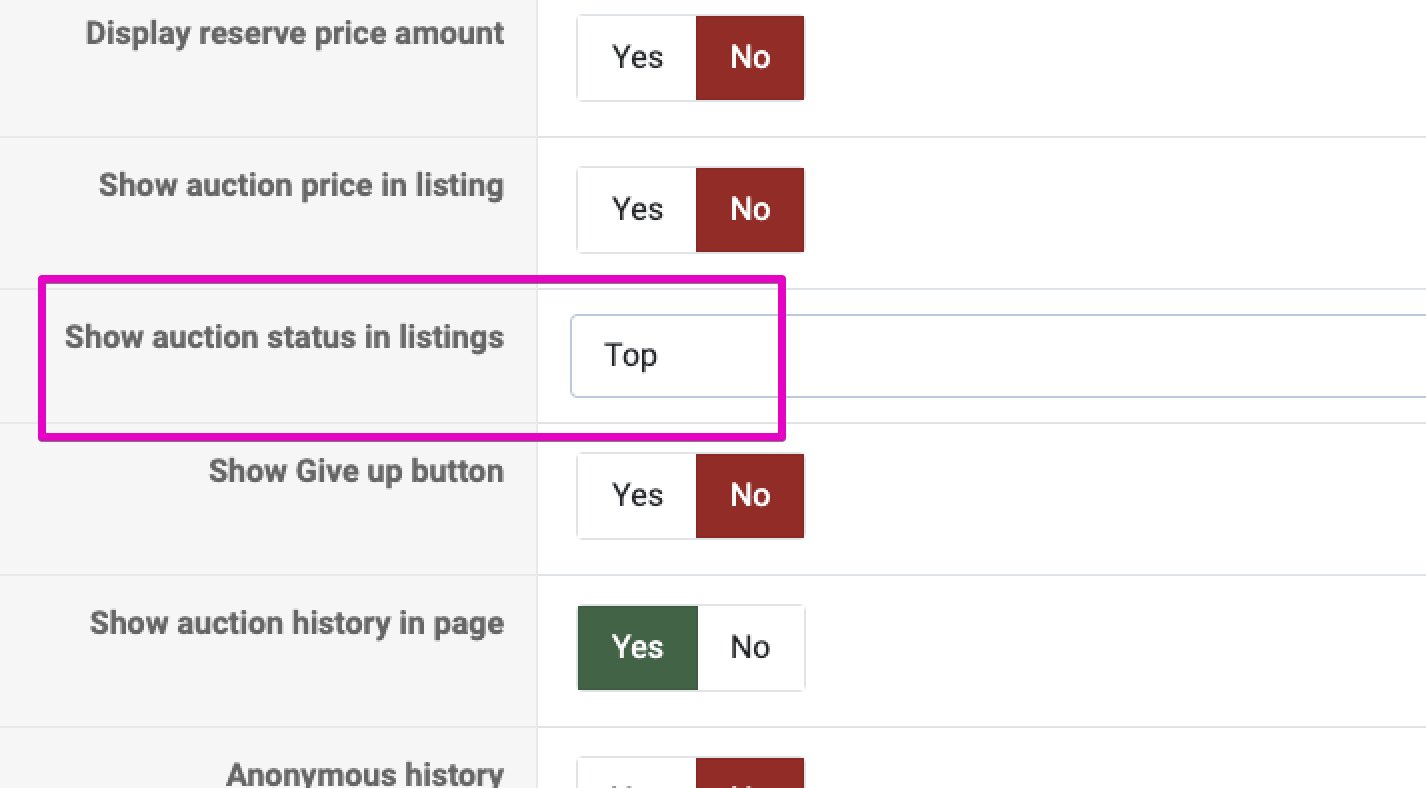The image size is (1426, 788).
Task: Disable Show auction history in page
Action: point(750,647)
